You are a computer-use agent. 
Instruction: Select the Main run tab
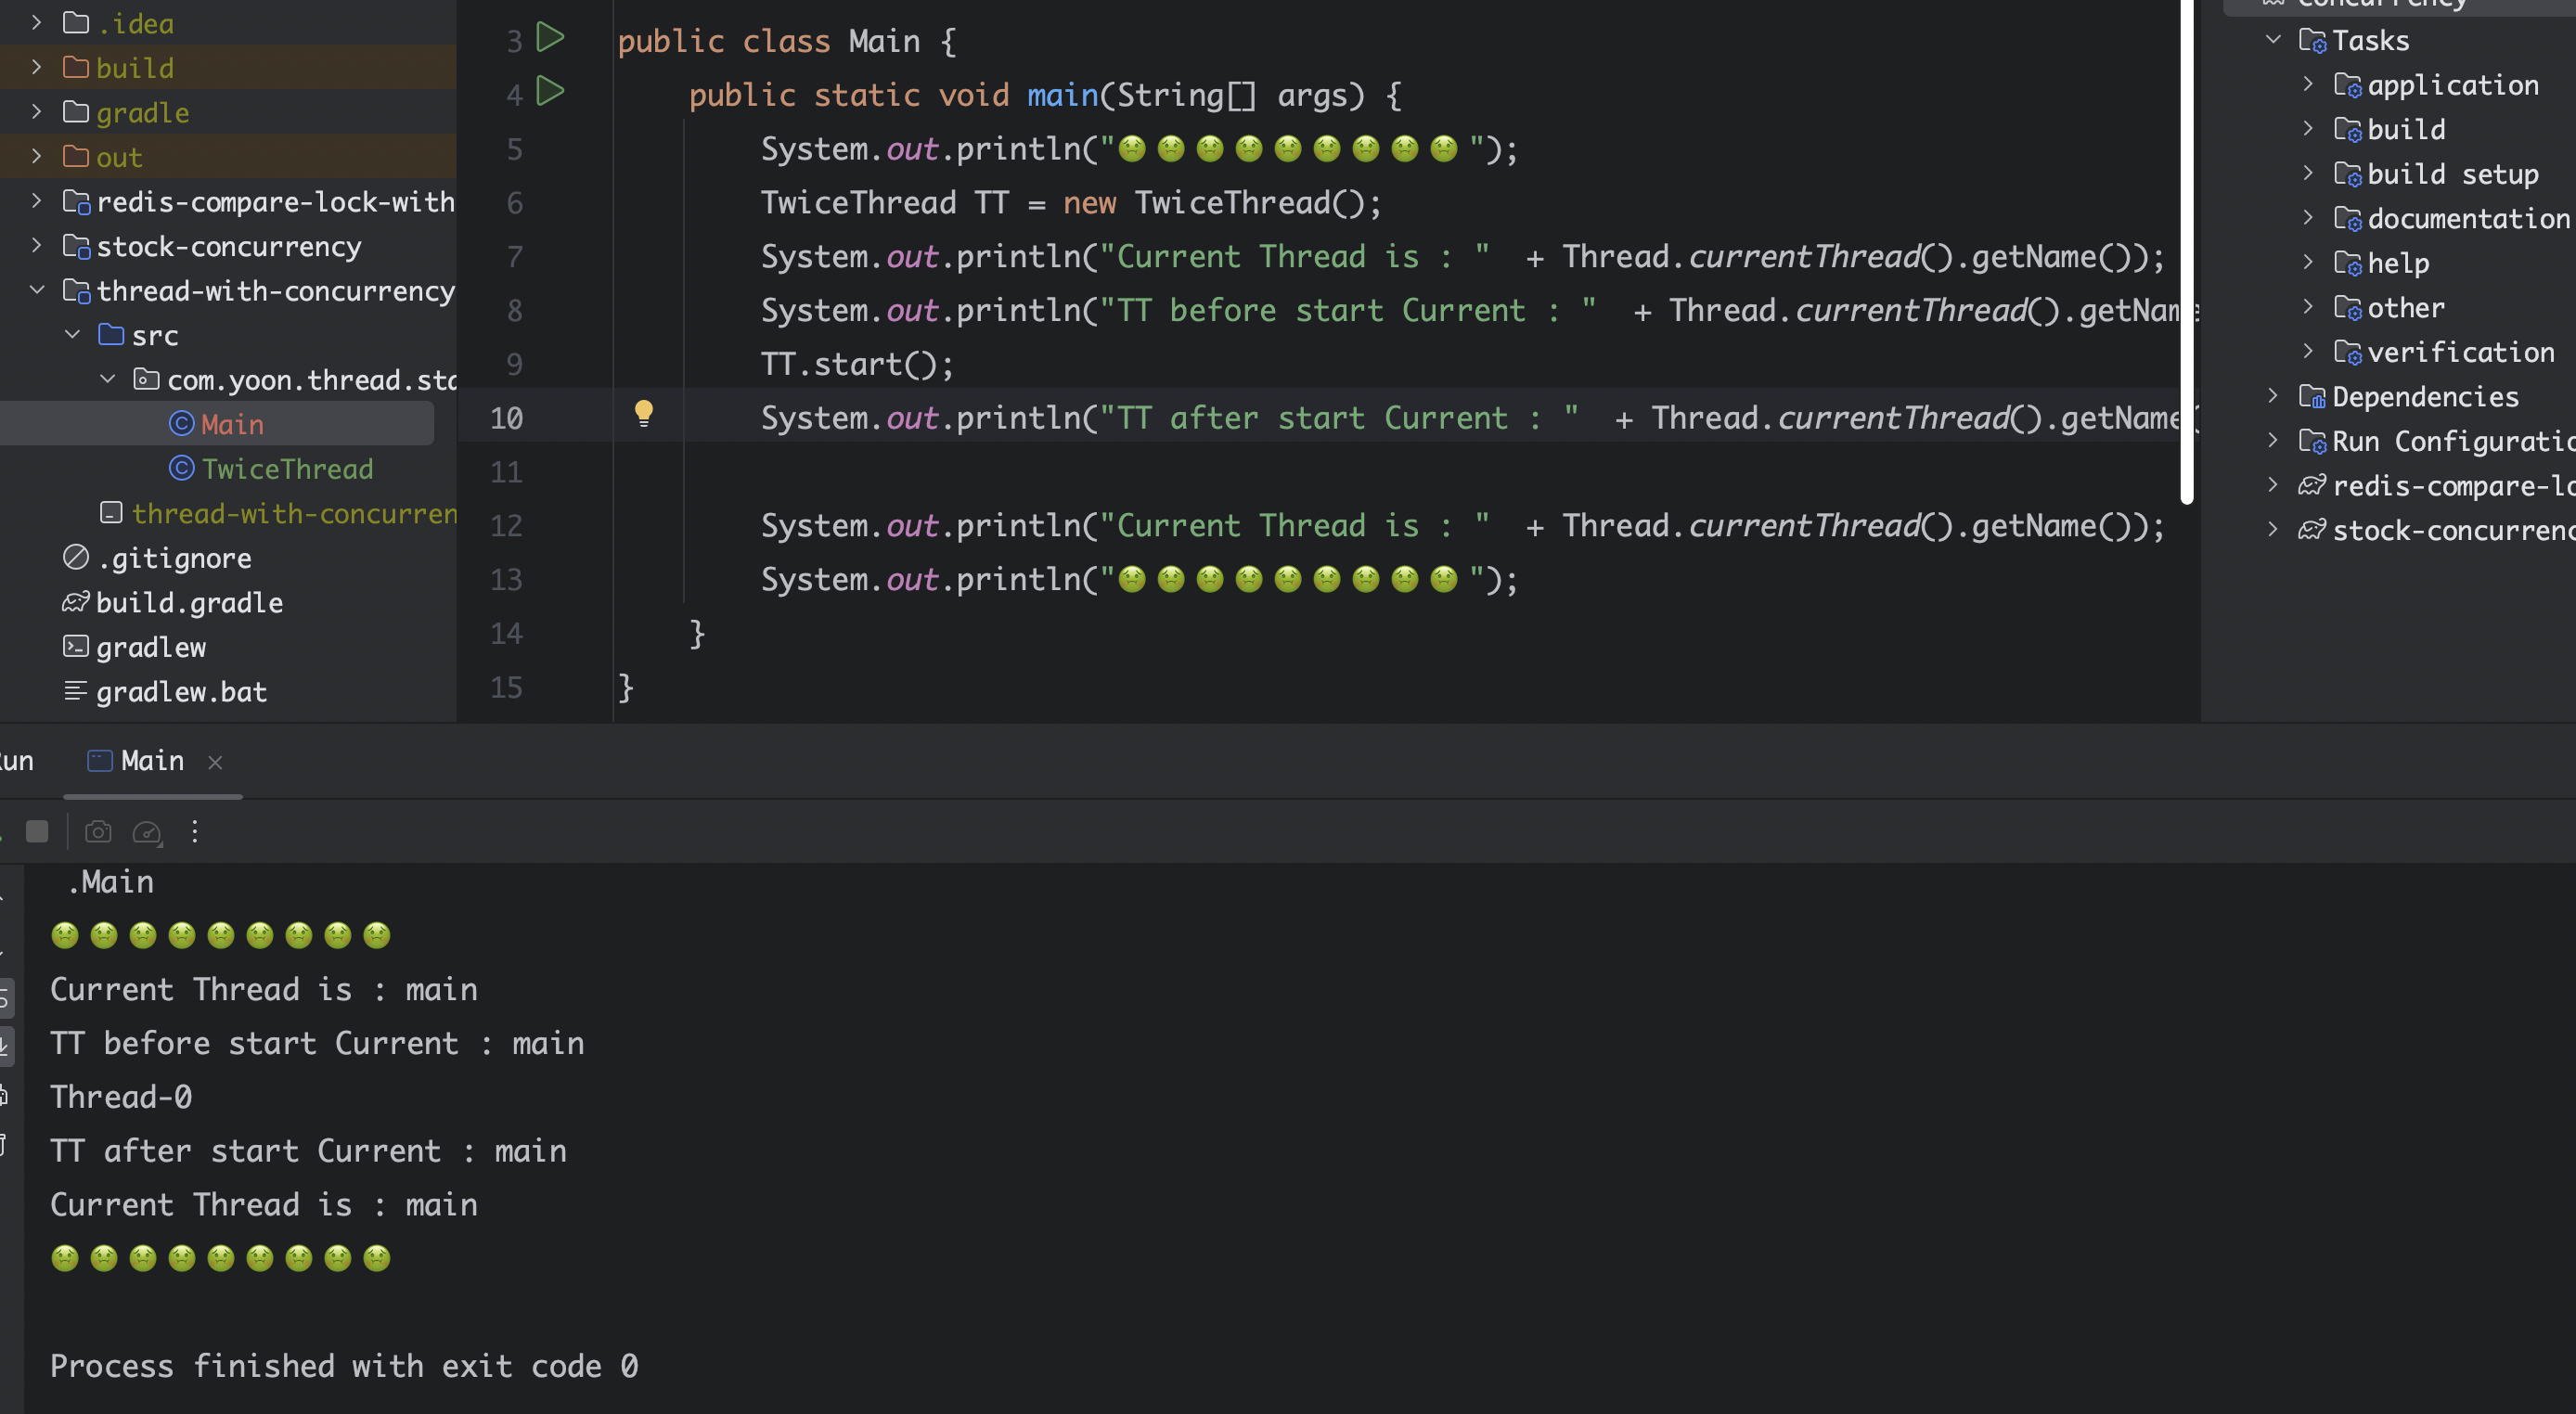click(x=152, y=761)
